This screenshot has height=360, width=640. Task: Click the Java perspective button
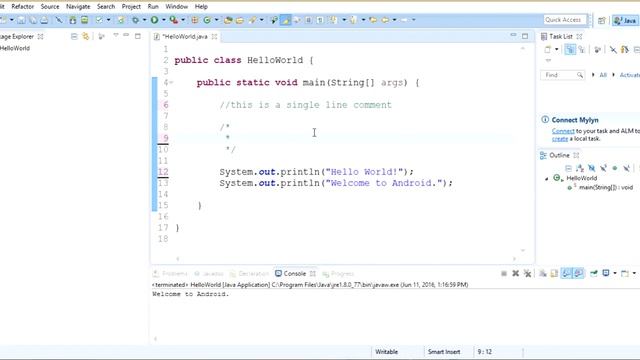coord(625,20)
